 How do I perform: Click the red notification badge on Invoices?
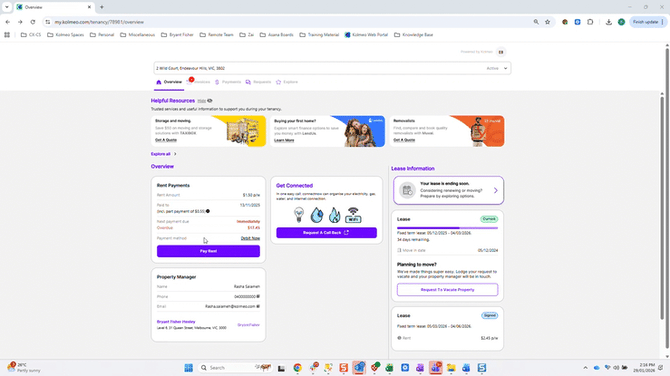tap(191, 79)
